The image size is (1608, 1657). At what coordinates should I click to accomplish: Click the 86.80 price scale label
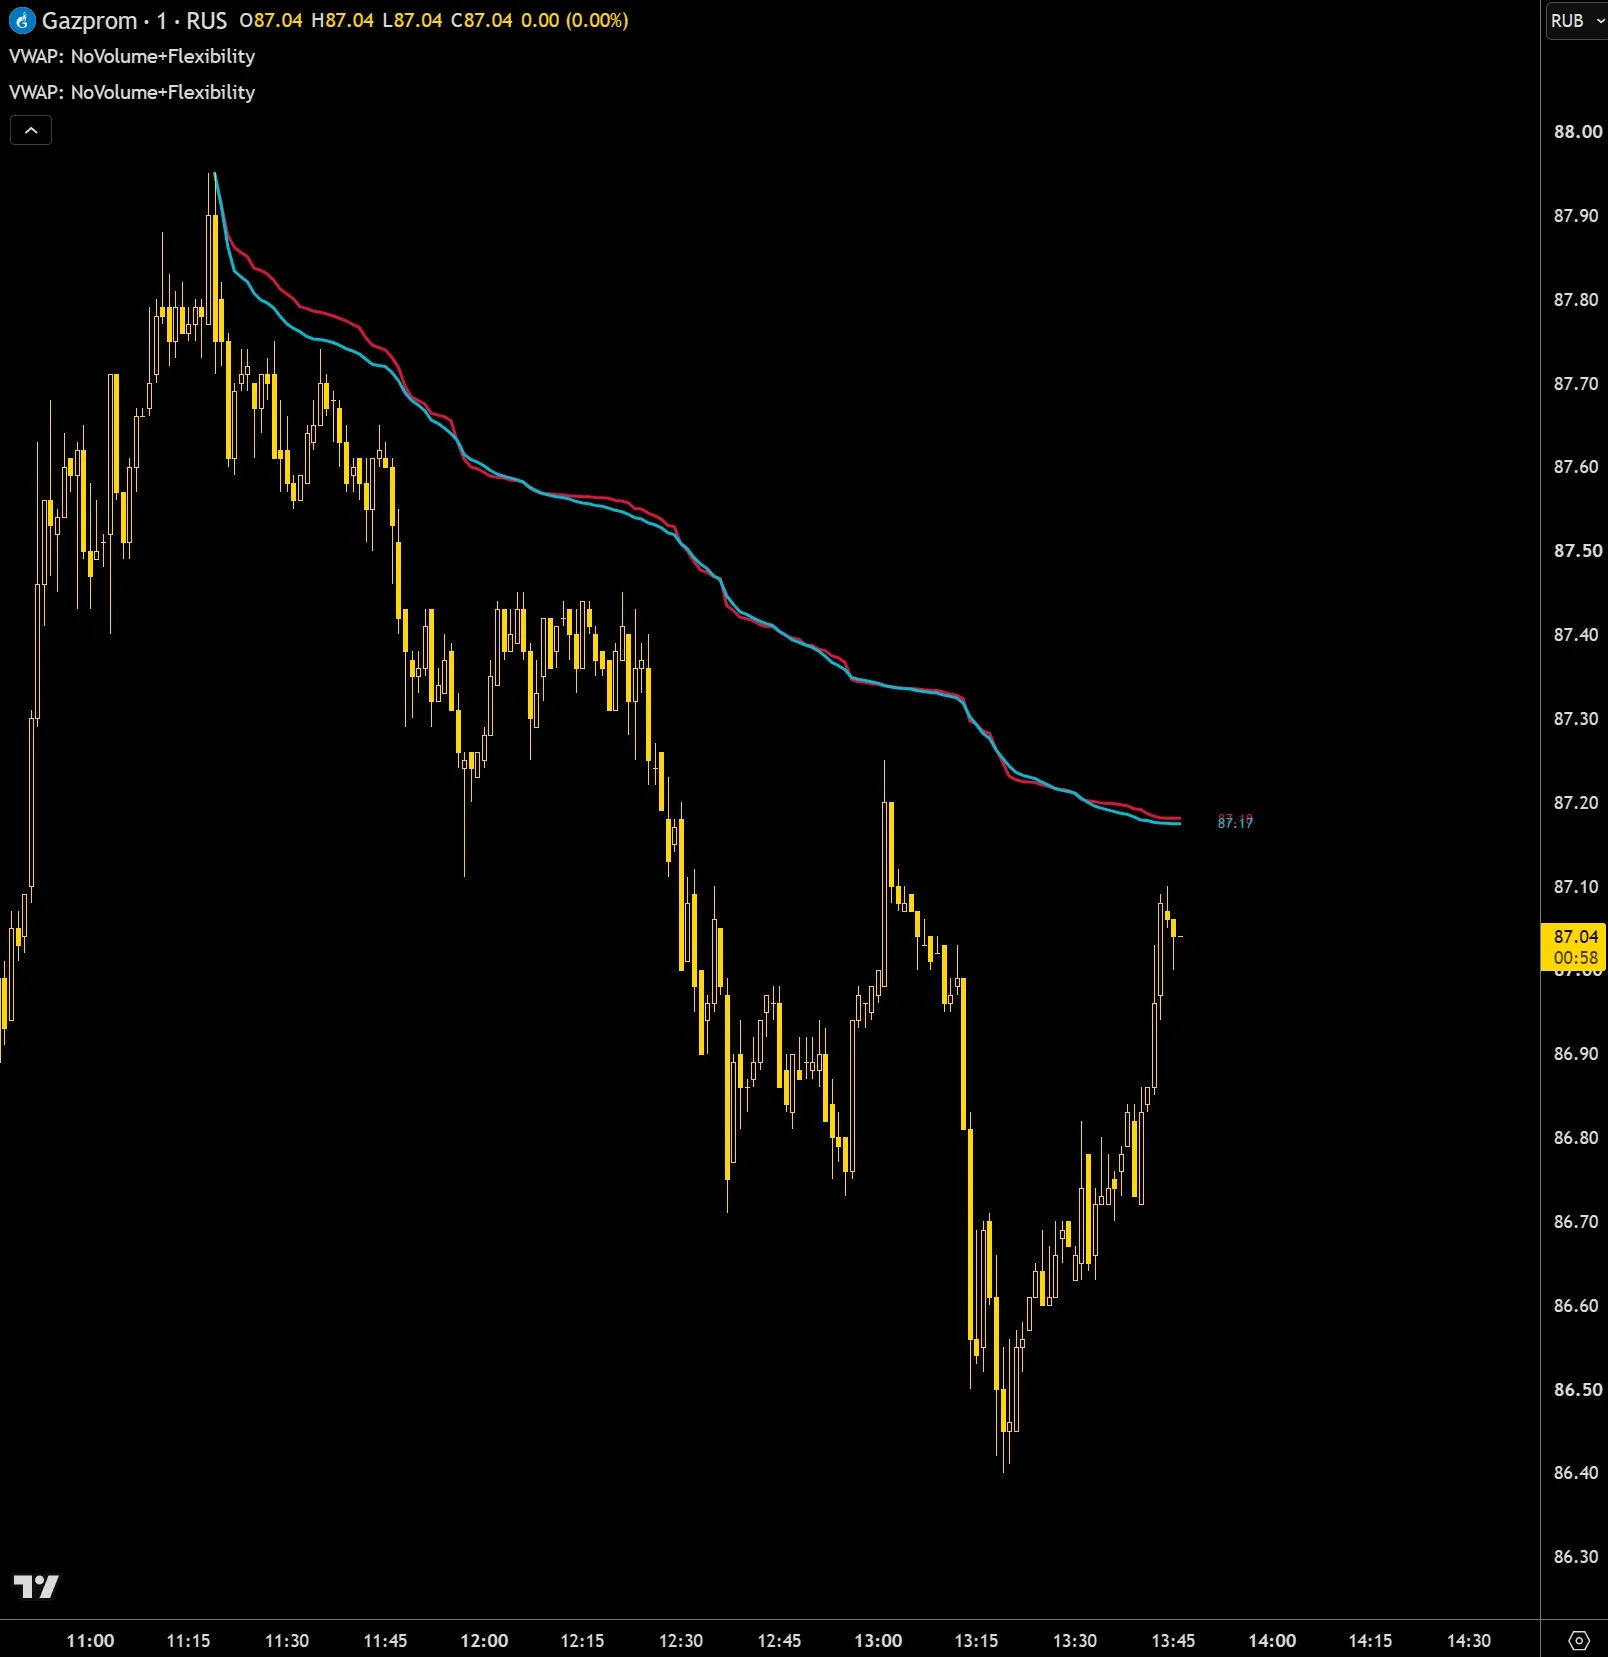tap(1578, 1138)
